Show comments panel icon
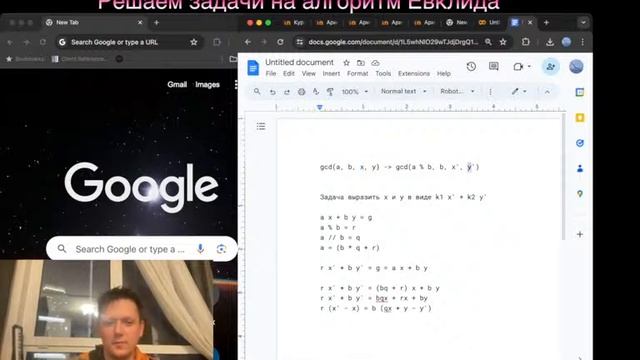This screenshot has height=360, width=640. (493, 67)
